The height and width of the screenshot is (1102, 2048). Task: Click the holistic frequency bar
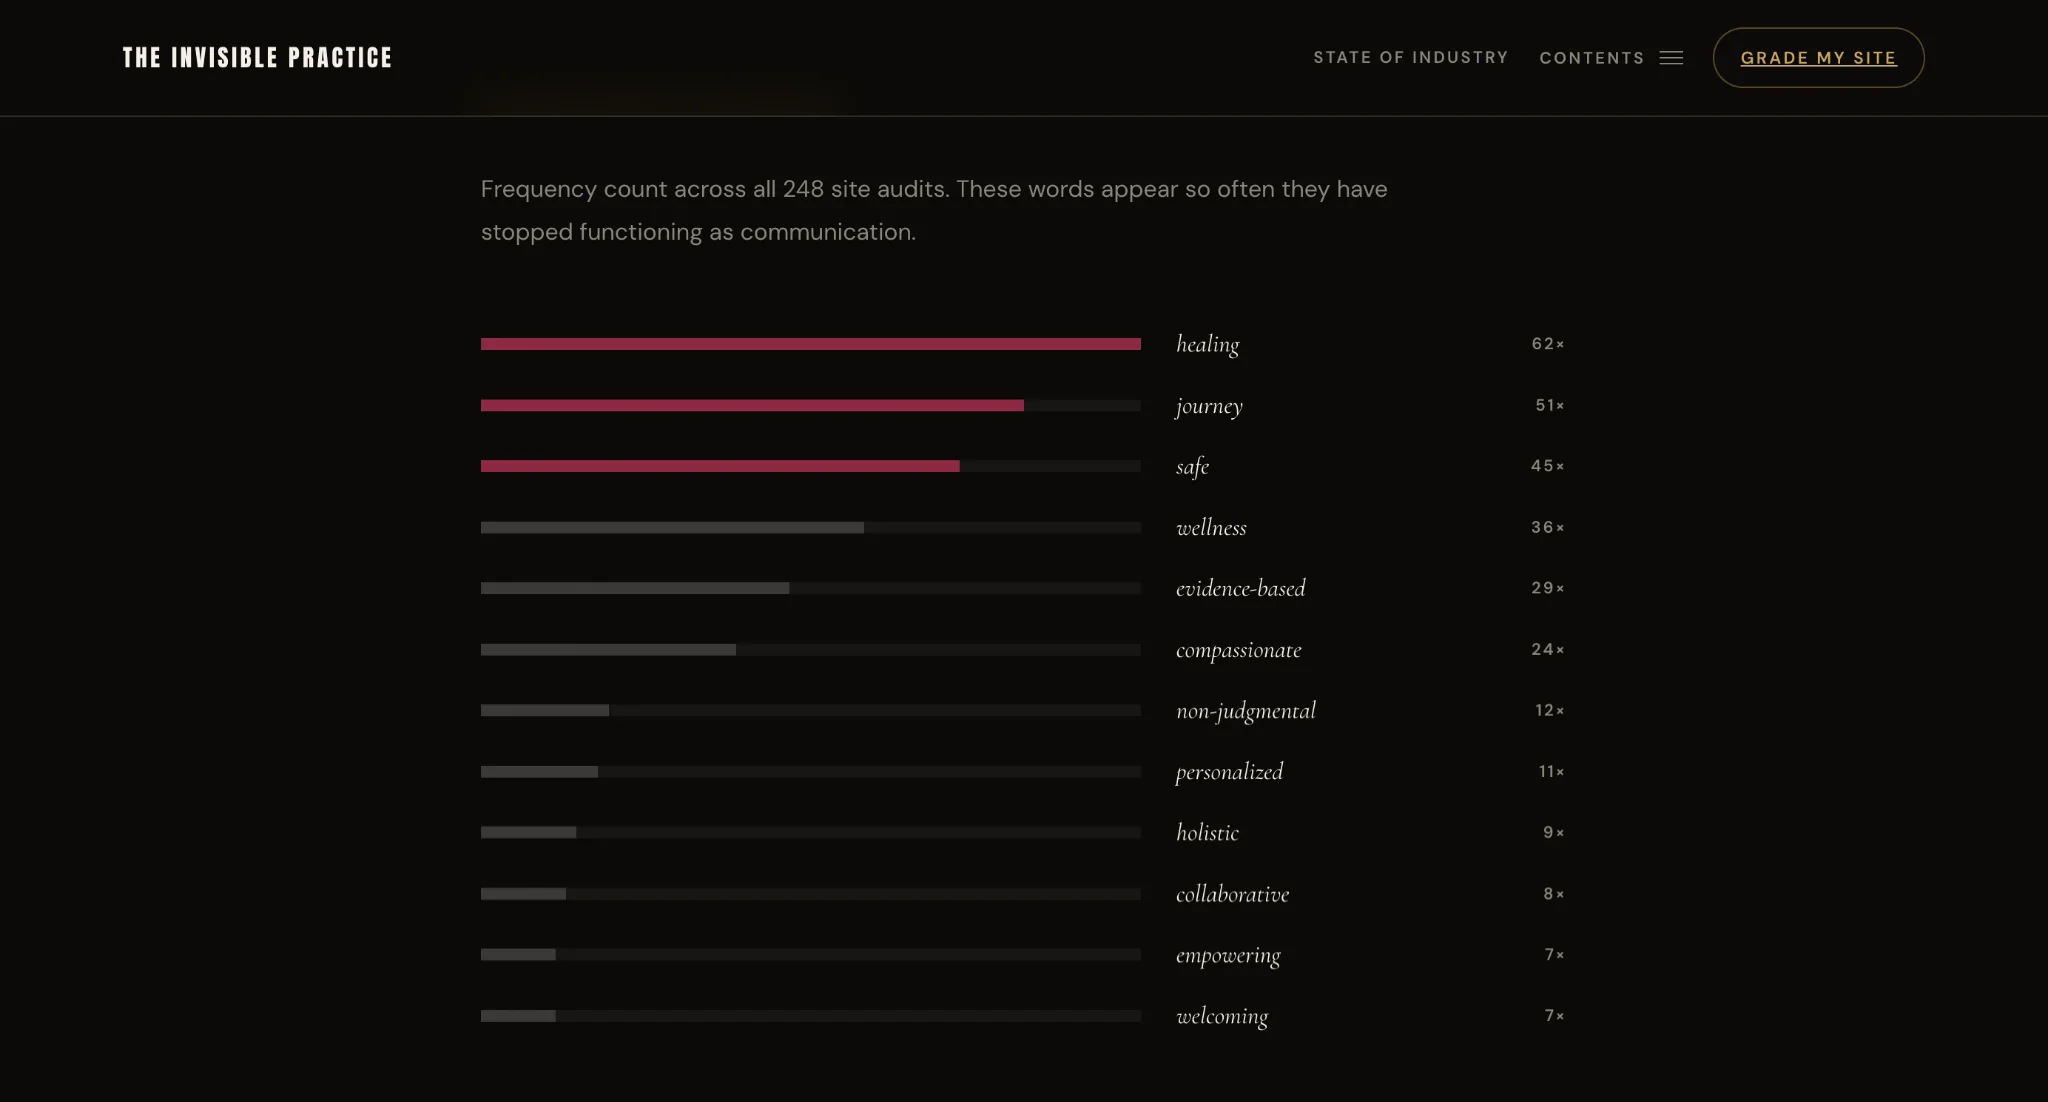click(810, 833)
